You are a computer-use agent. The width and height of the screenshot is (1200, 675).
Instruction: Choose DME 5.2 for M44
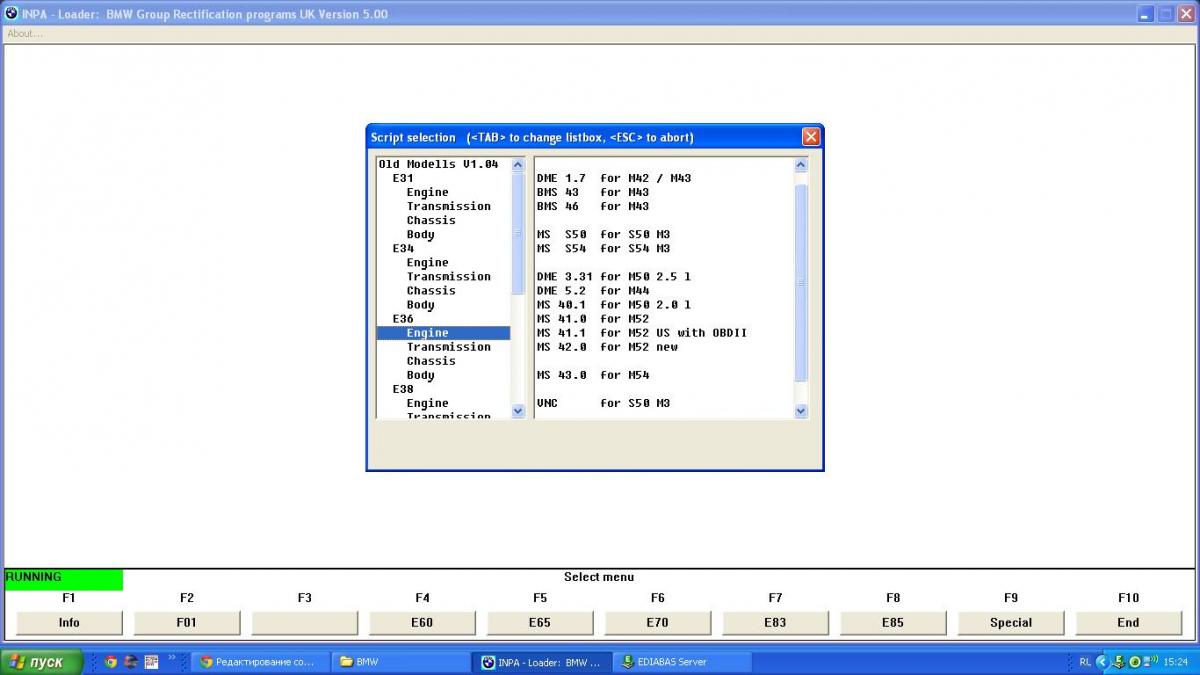pos(593,290)
